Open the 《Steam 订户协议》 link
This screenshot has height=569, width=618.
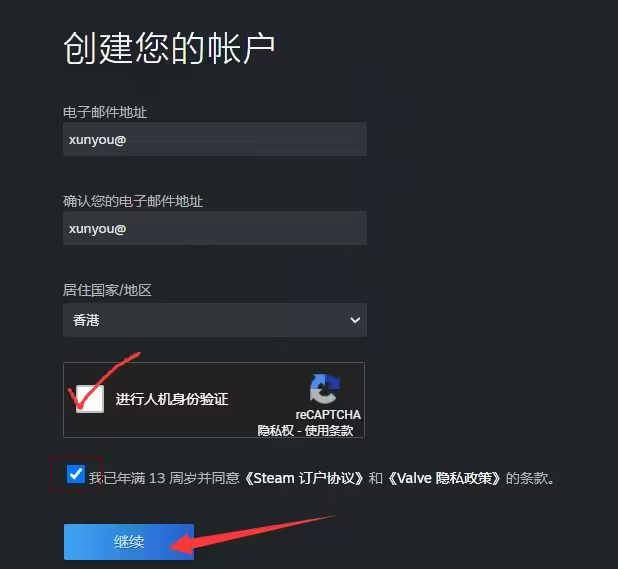[304, 478]
